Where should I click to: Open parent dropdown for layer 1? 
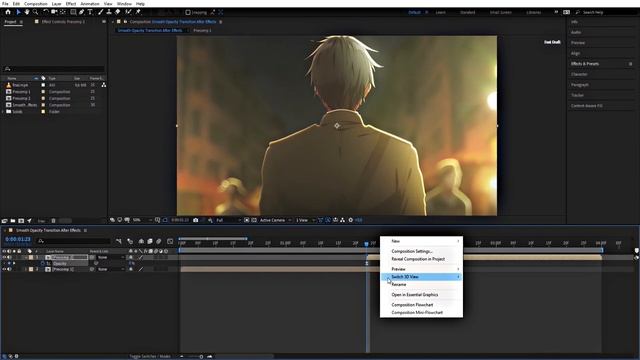(111, 258)
